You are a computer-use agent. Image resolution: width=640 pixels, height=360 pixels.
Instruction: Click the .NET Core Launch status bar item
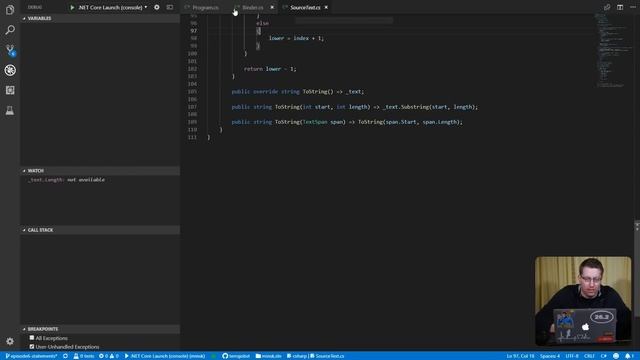(x=165, y=356)
